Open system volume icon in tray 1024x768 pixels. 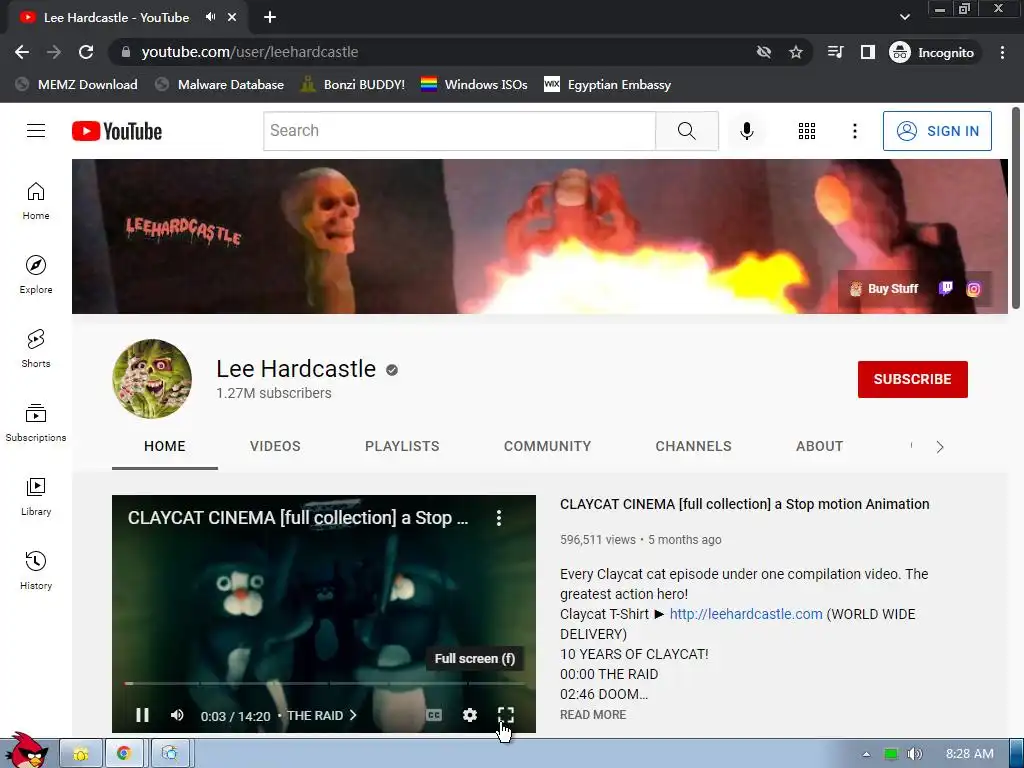(x=915, y=754)
